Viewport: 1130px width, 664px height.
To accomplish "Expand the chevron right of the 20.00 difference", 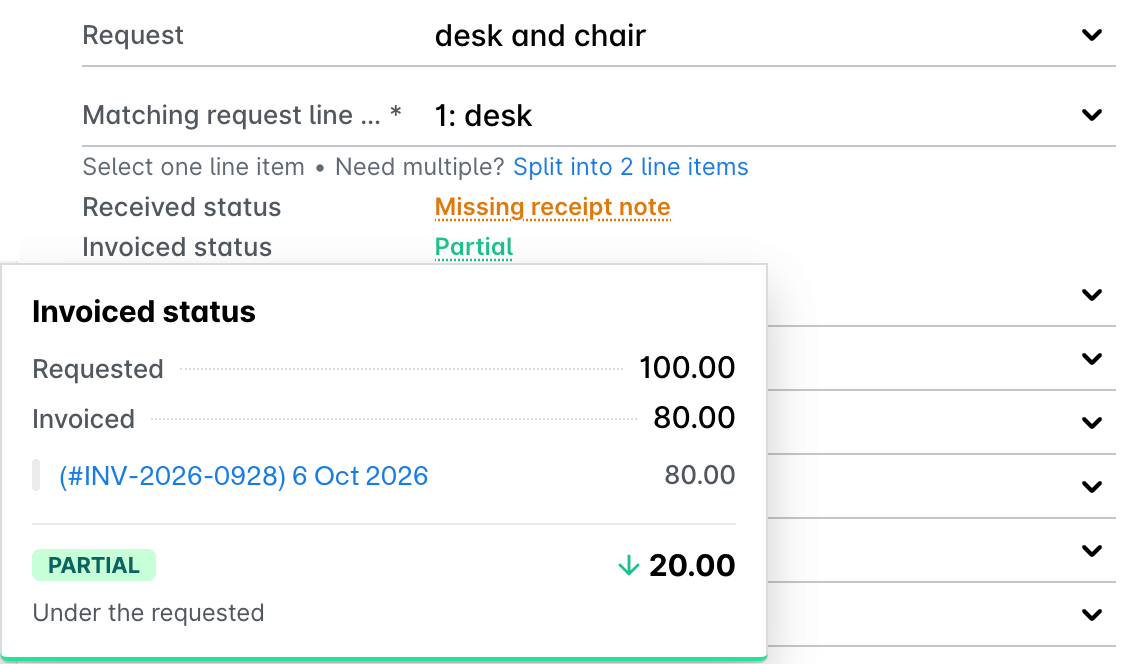I will 1092,551.
